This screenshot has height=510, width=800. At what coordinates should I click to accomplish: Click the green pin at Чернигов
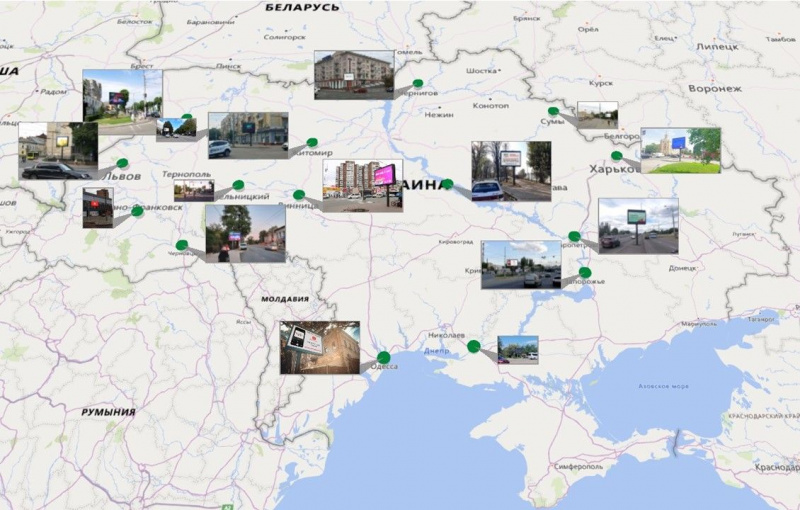pyautogui.click(x=418, y=85)
